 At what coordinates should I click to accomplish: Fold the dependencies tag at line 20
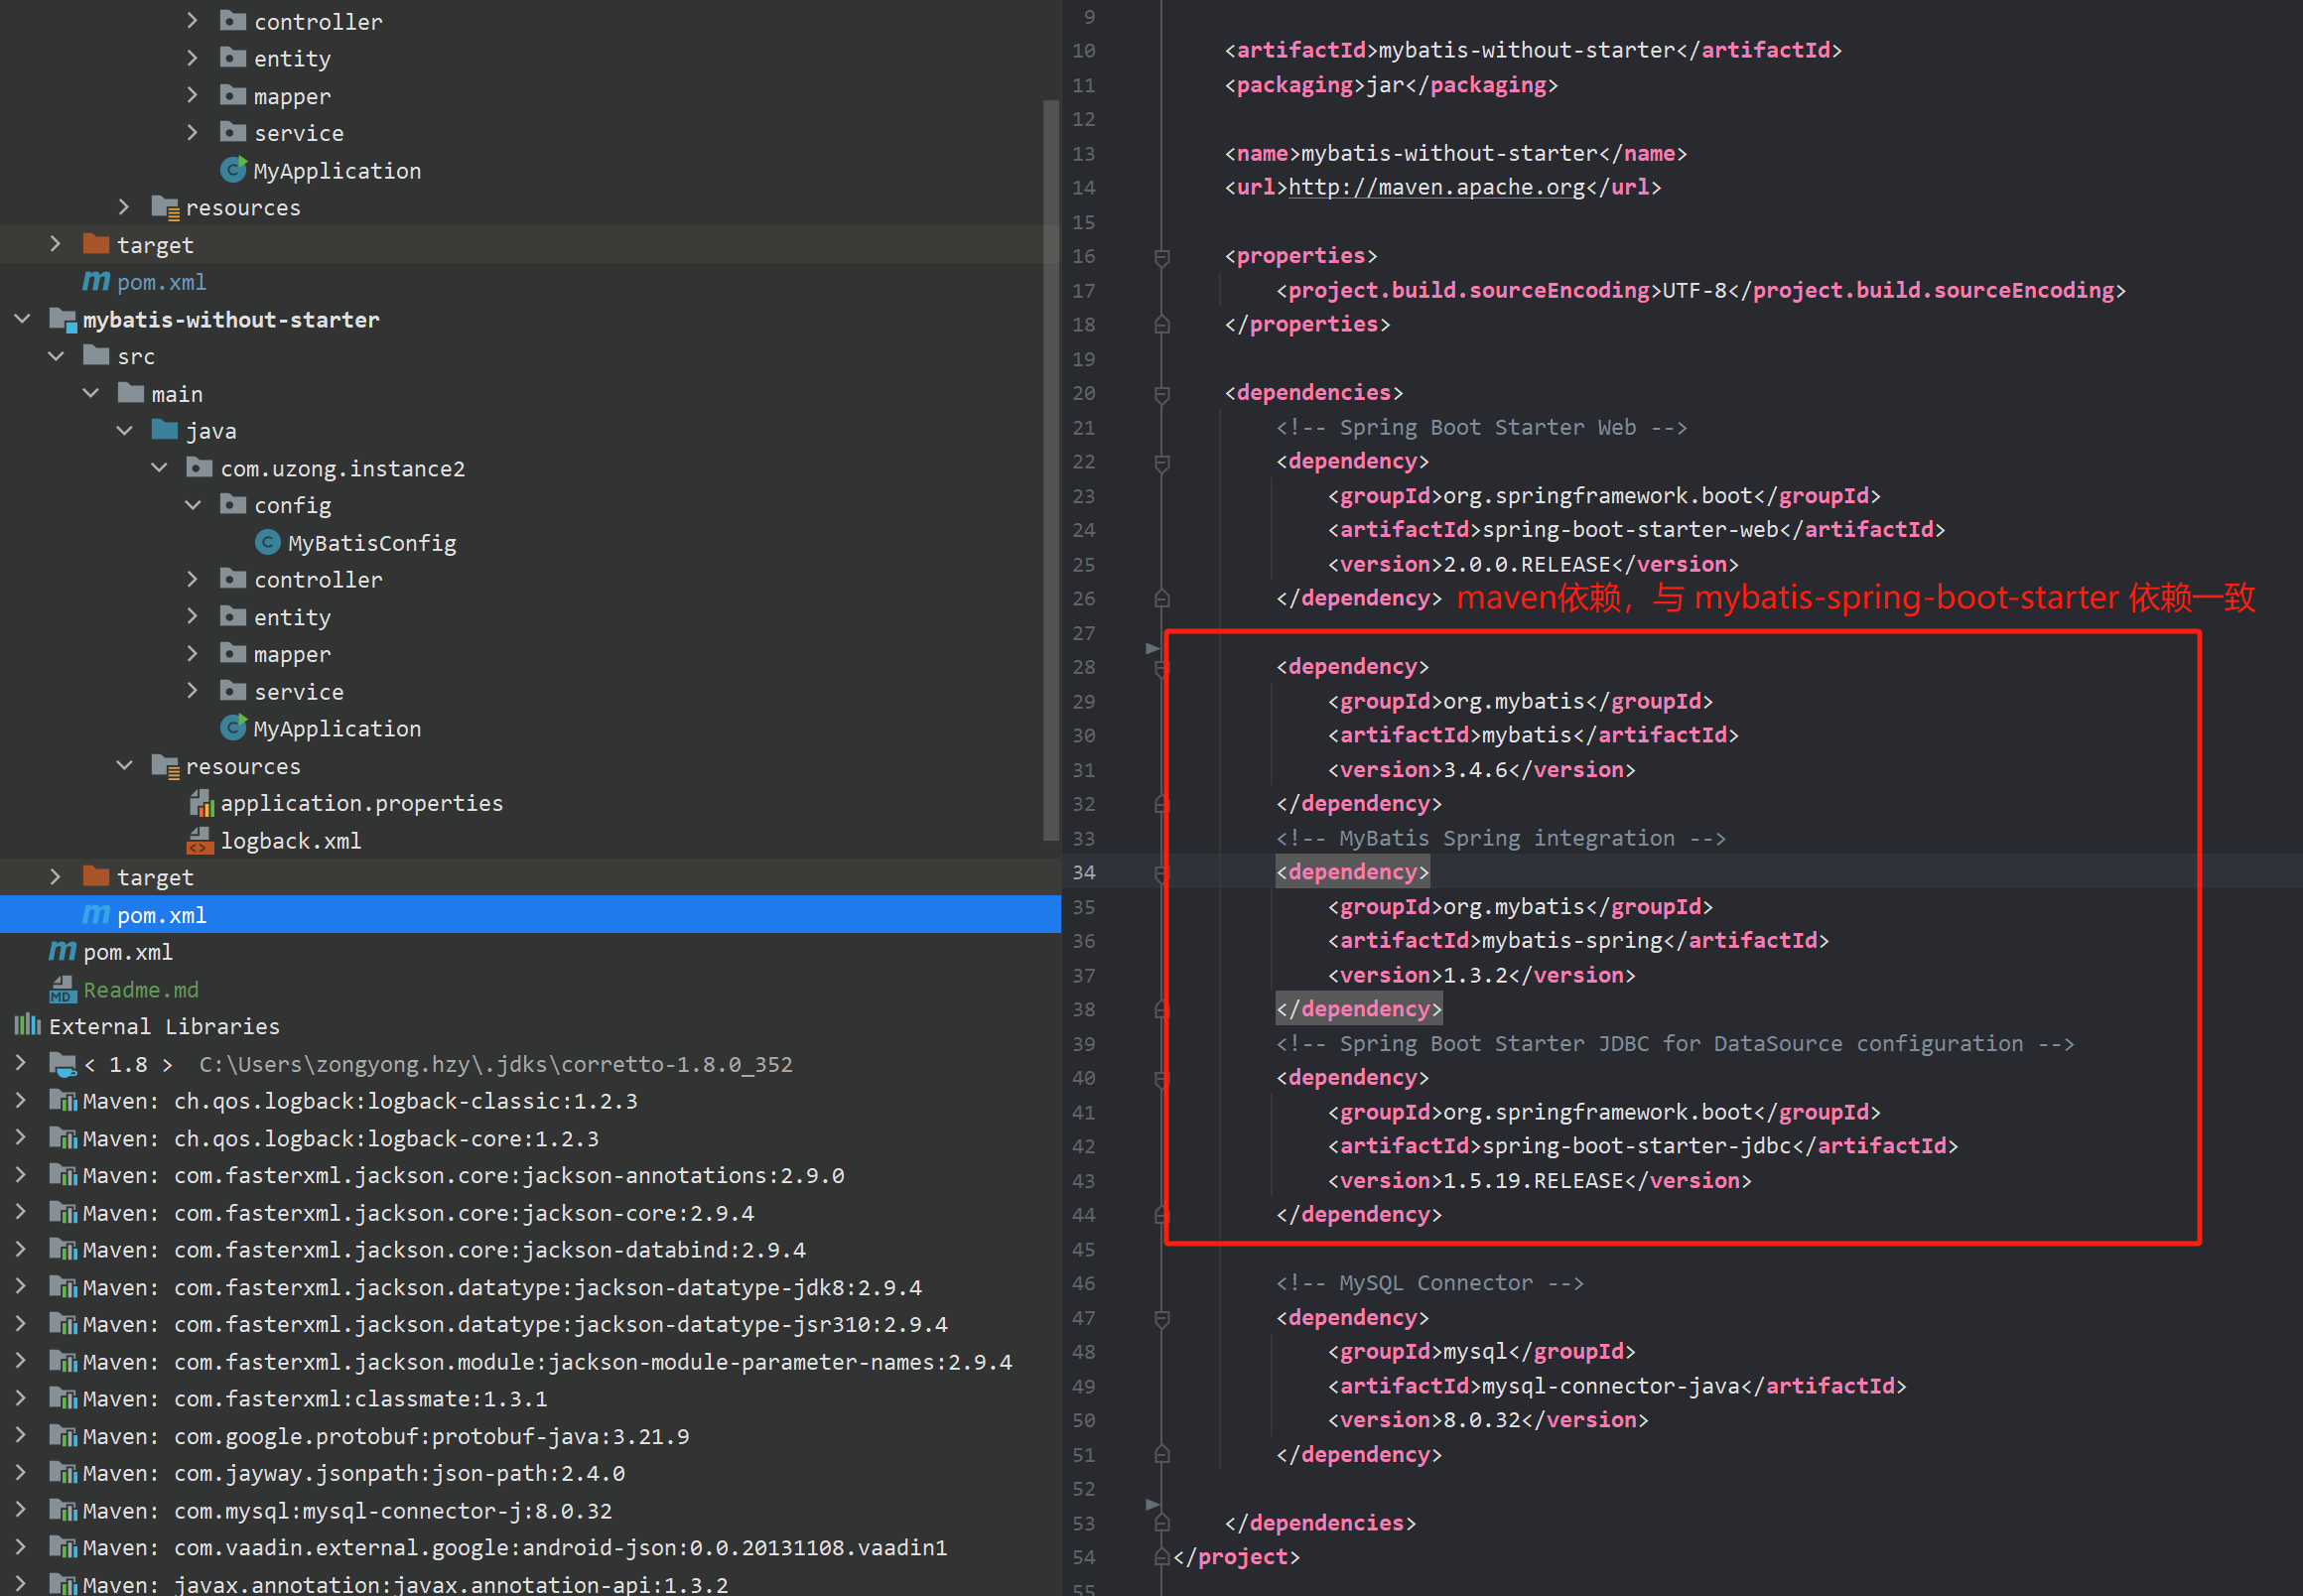1161,394
